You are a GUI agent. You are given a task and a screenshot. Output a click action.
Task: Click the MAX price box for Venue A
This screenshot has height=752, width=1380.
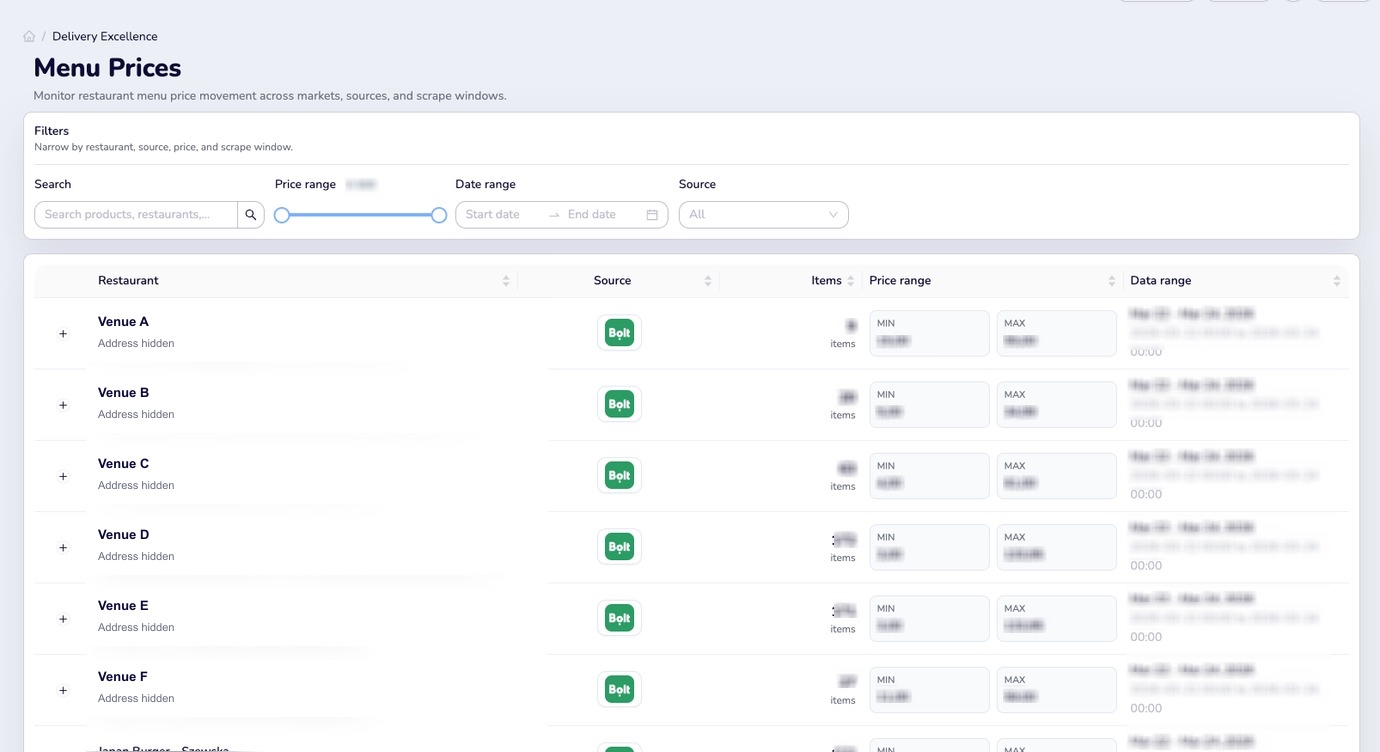(1057, 333)
